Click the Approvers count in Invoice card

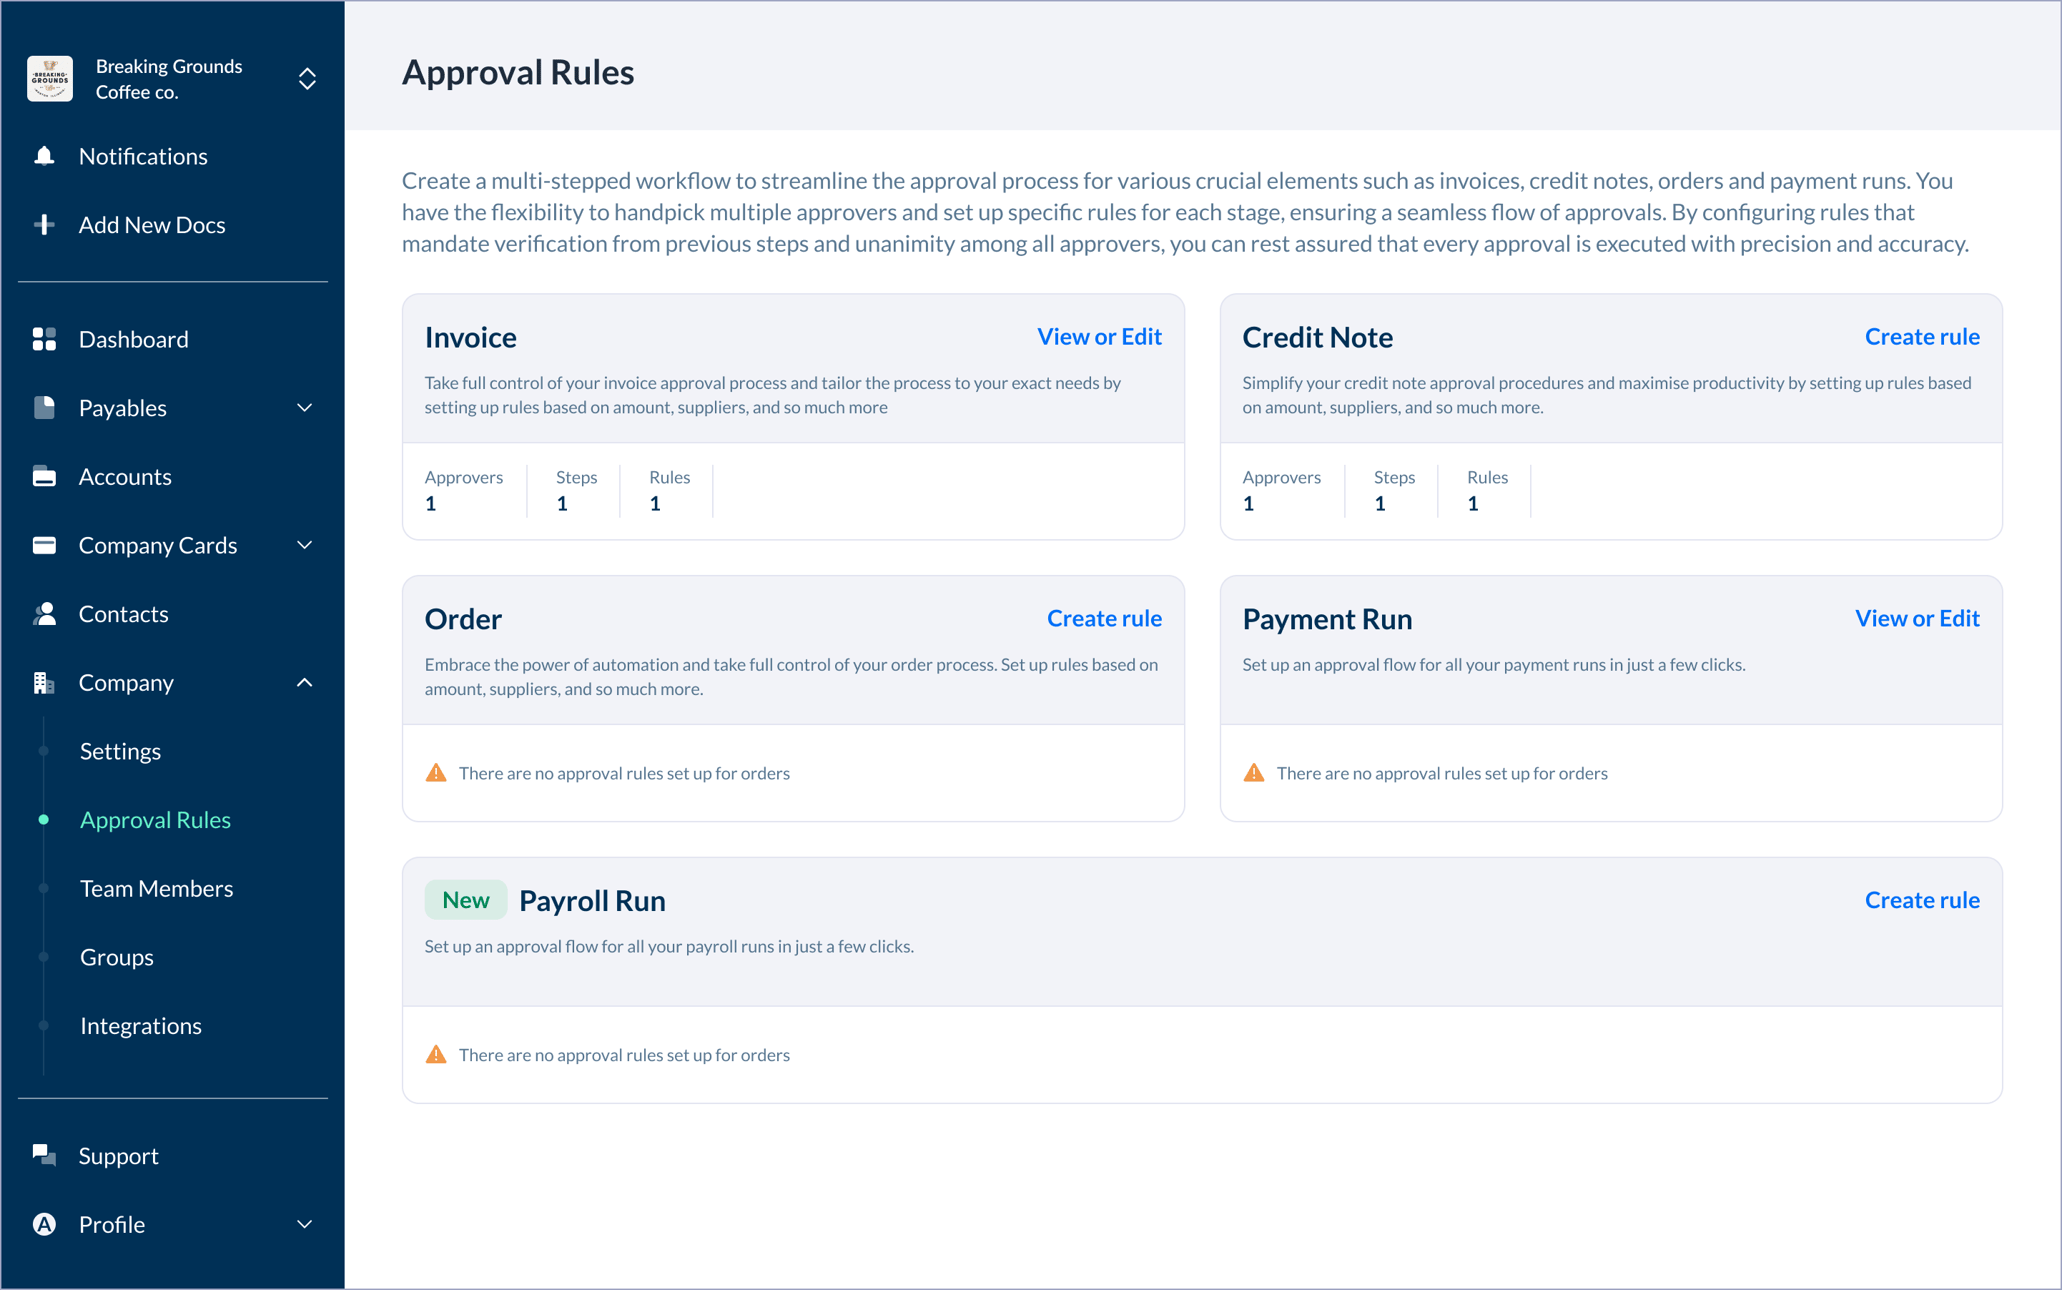(431, 504)
